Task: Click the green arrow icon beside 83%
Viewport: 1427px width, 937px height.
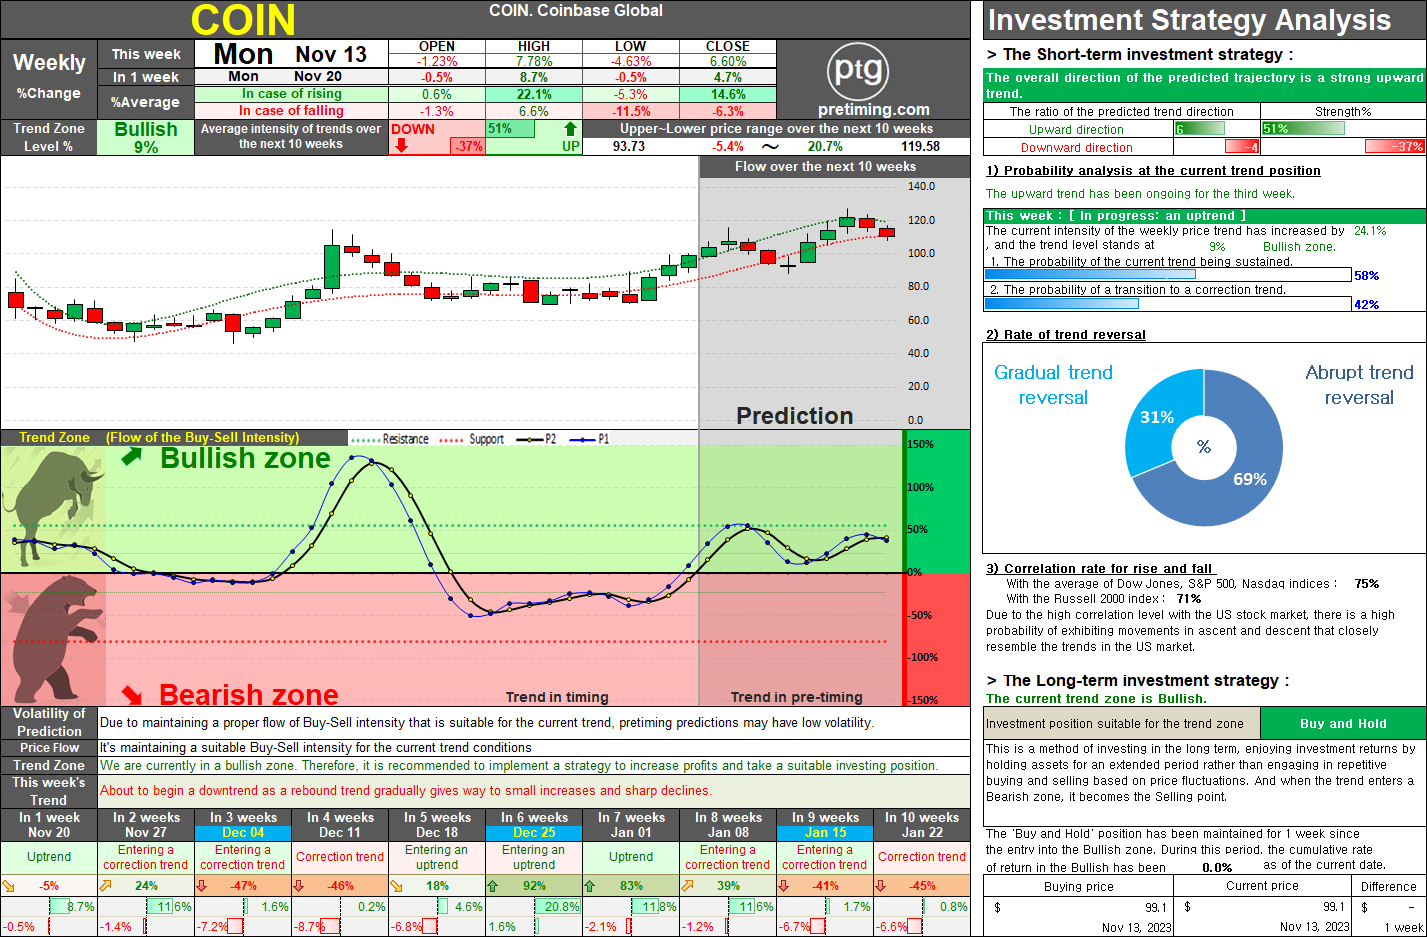Action: (590, 885)
